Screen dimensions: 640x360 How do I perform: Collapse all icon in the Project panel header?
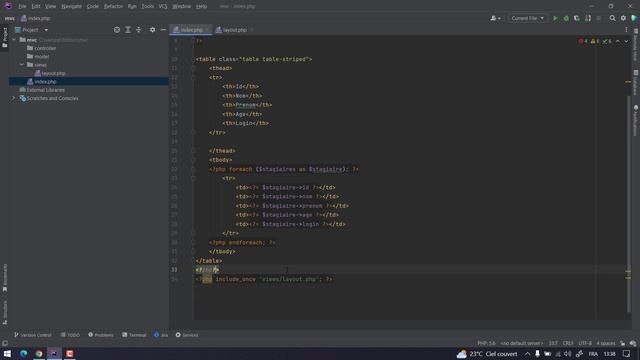[139, 30]
